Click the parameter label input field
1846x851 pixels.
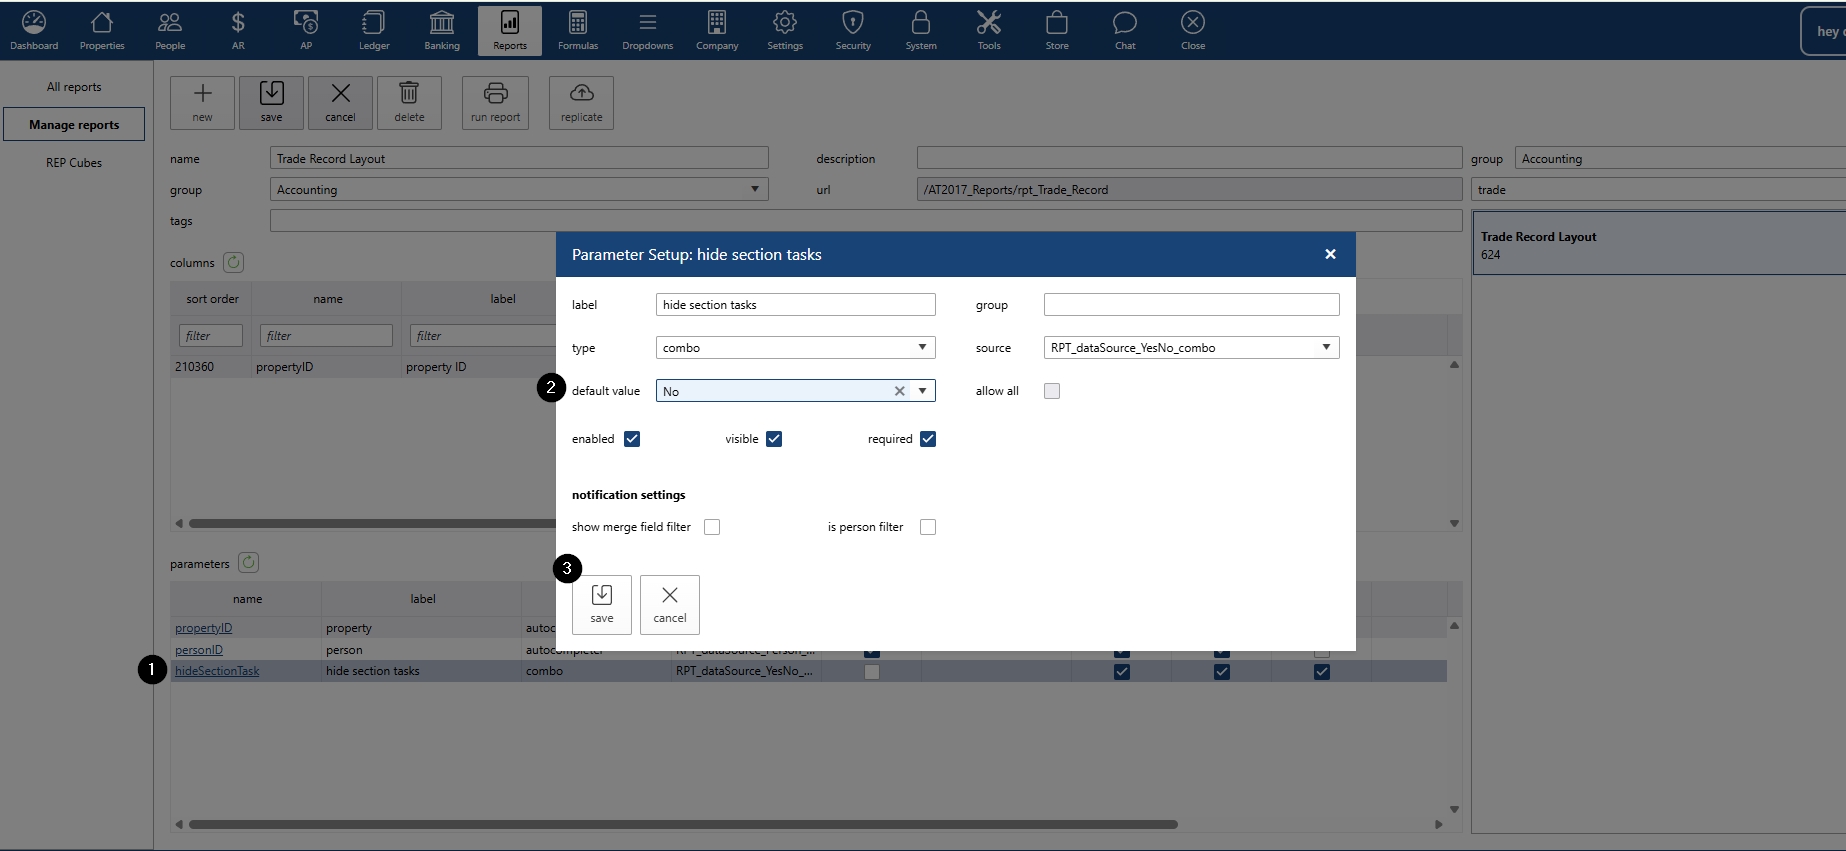coord(796,305)
